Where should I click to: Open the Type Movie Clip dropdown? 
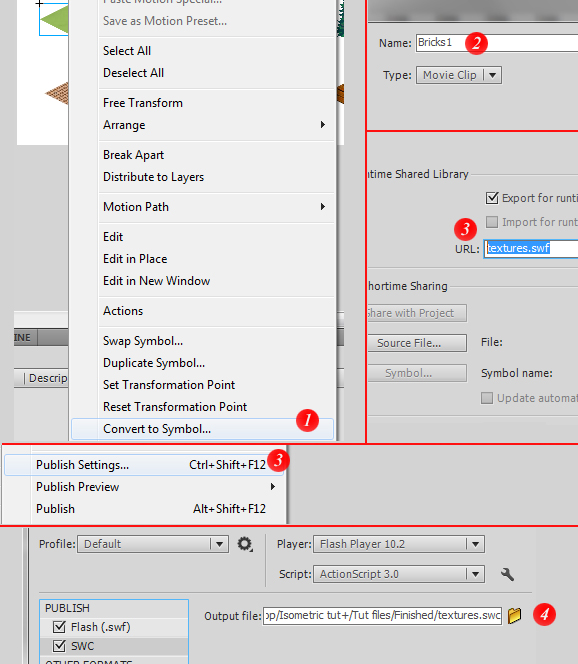459,75
